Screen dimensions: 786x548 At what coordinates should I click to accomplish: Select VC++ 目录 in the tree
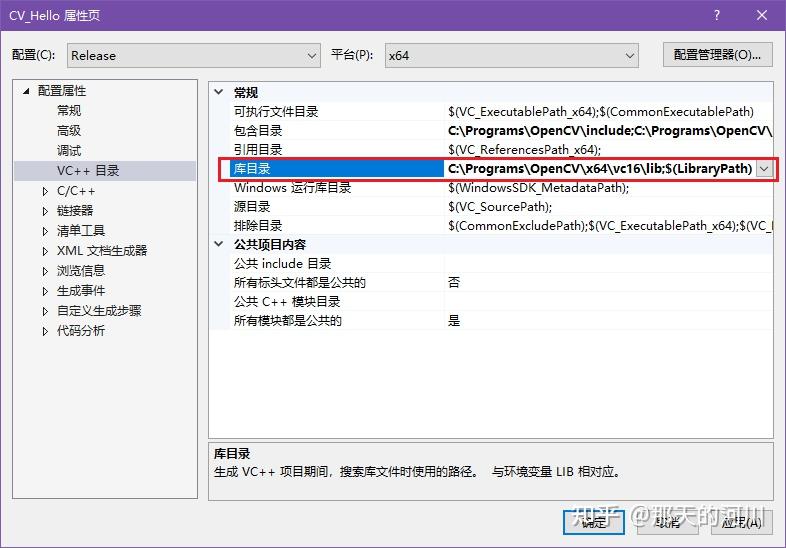88,170
